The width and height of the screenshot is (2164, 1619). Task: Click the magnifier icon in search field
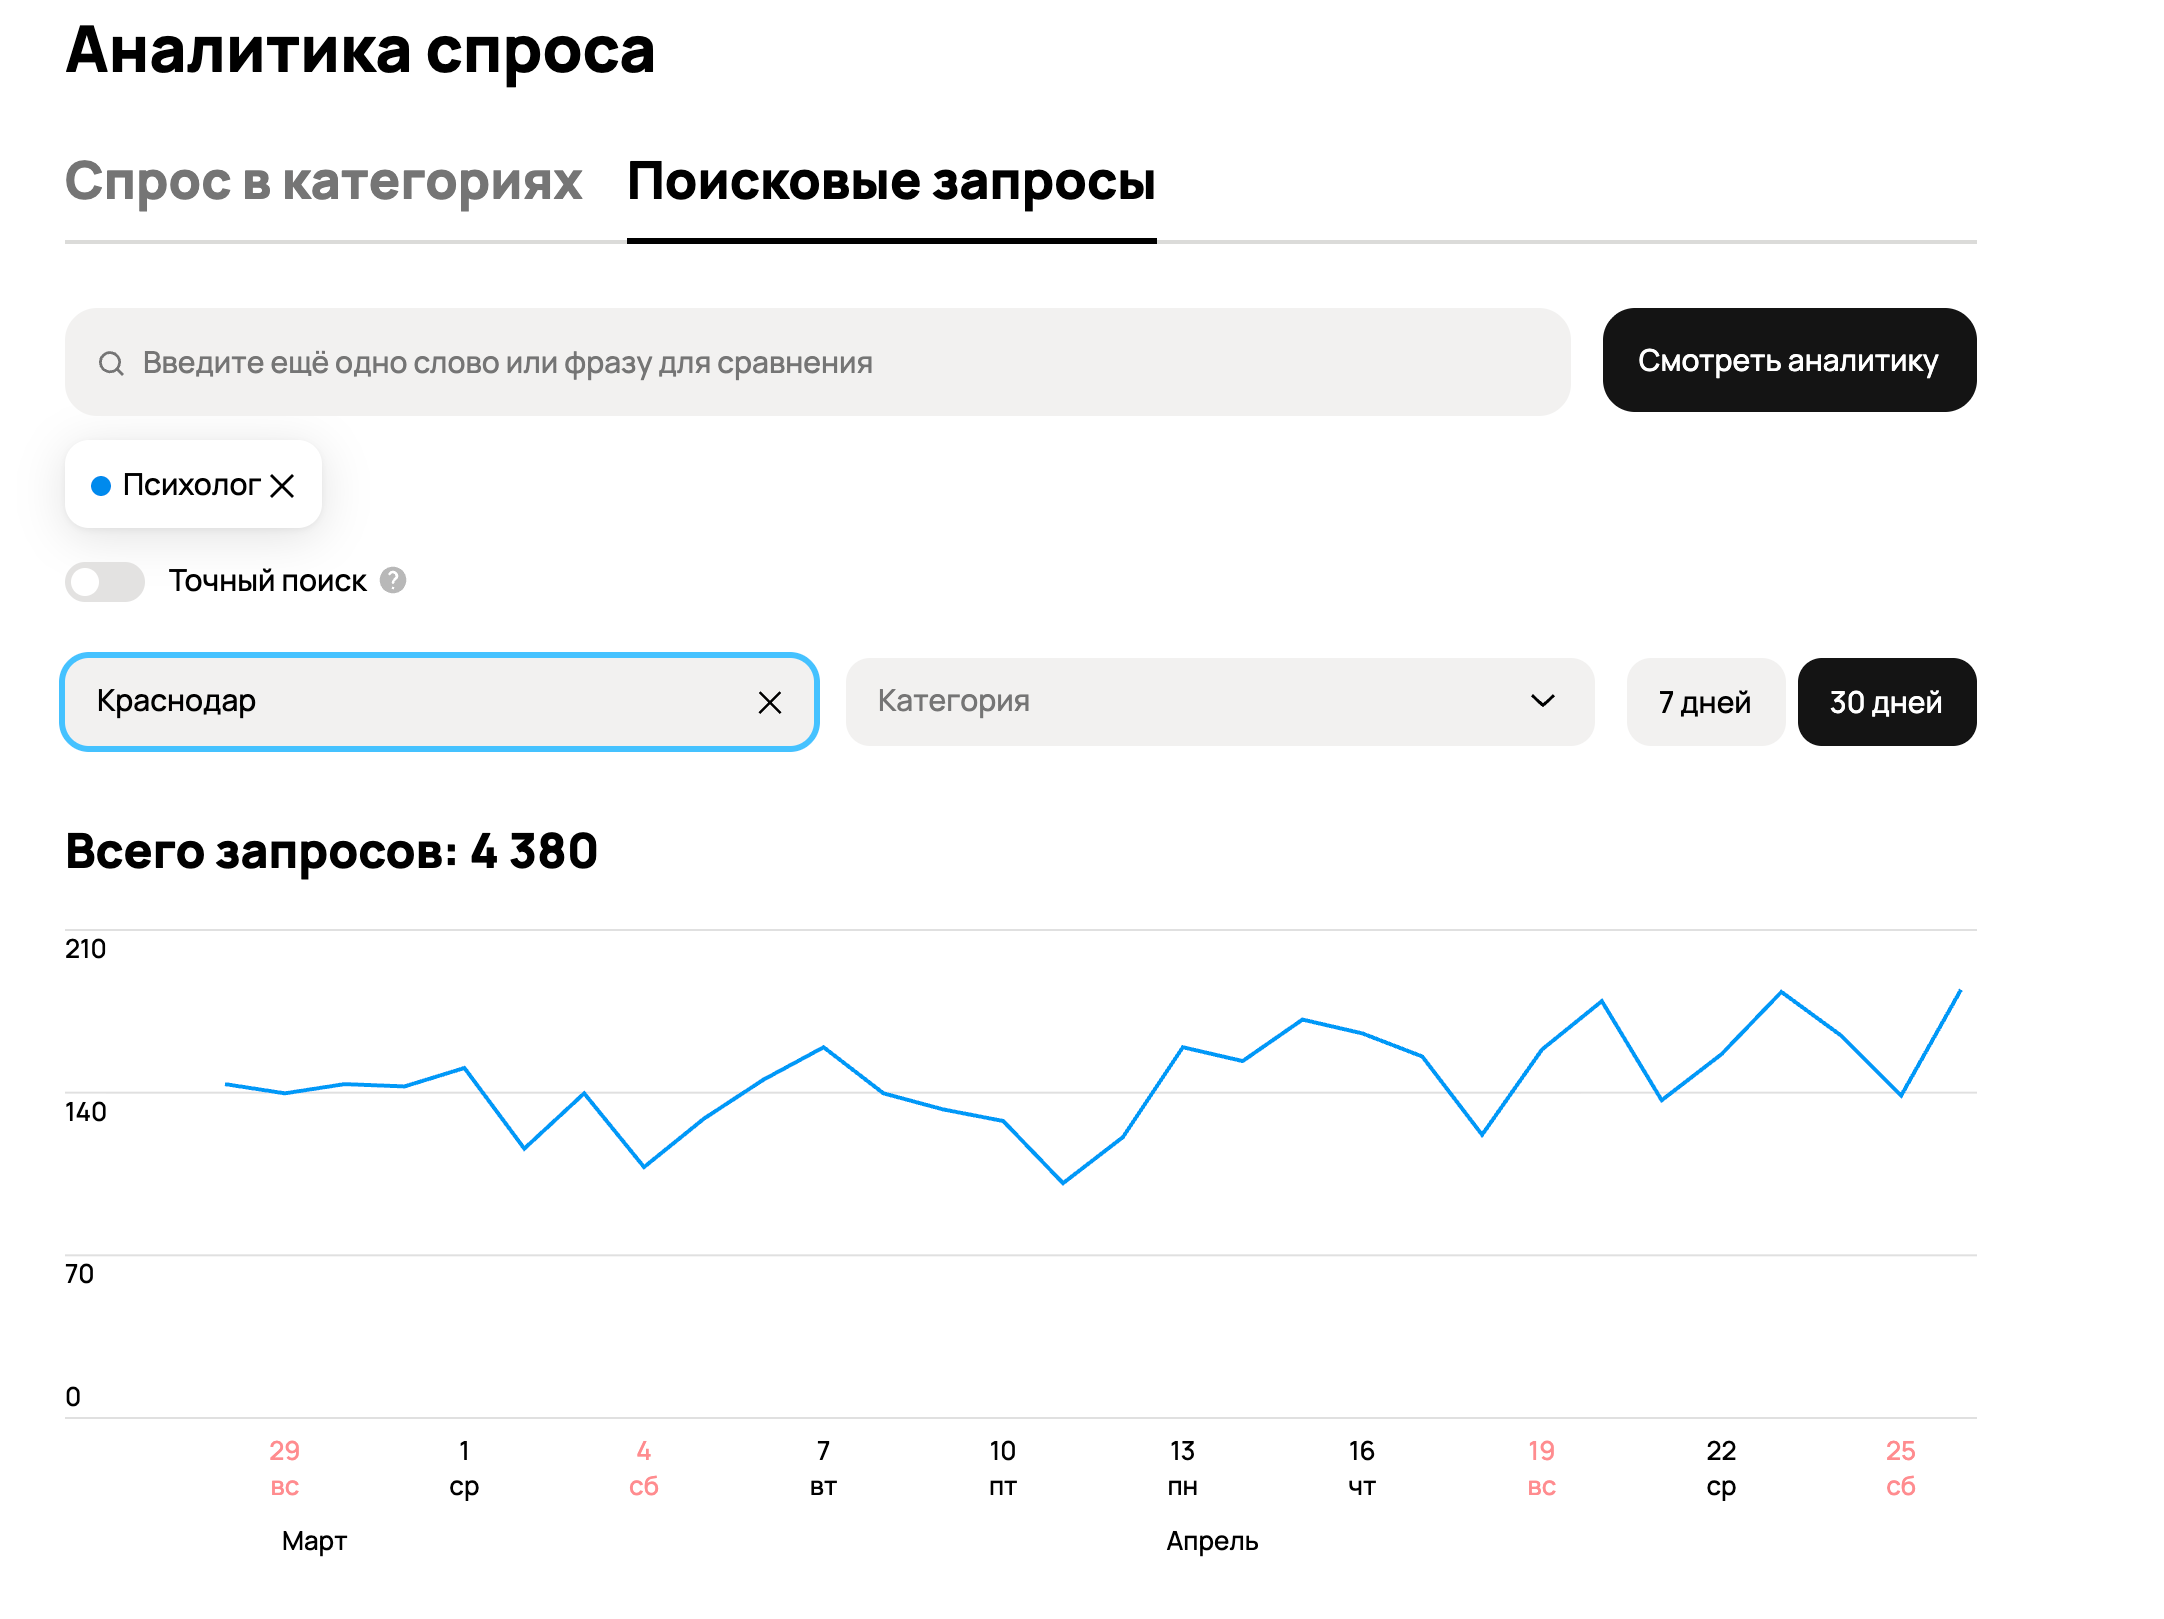tap(111, 363)
